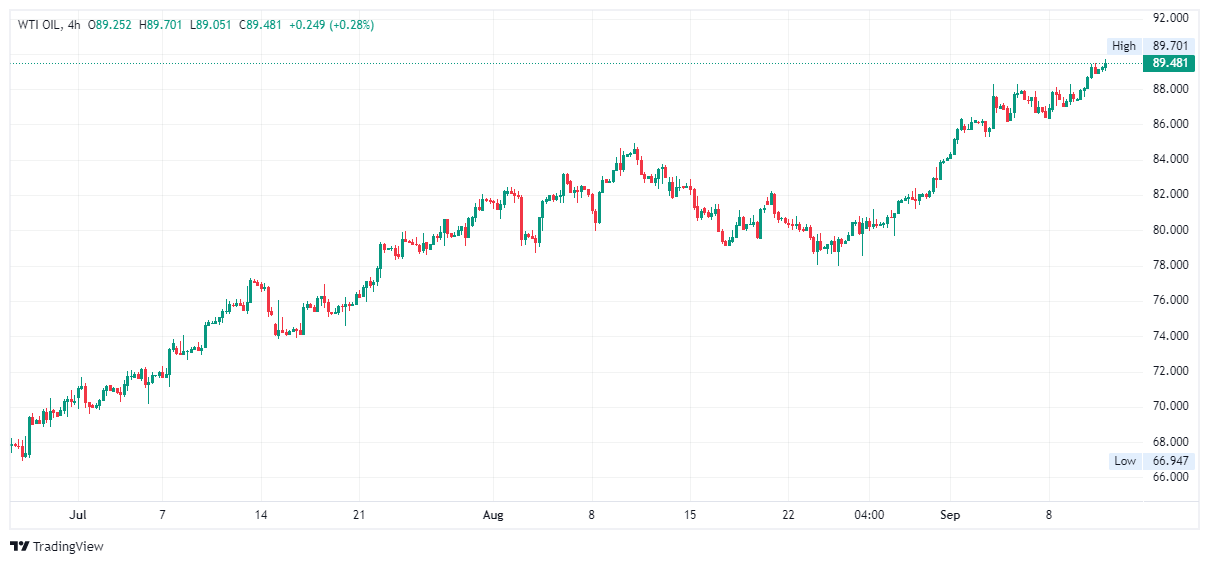Click the latest candlestick at chart high

[1105, 65]
